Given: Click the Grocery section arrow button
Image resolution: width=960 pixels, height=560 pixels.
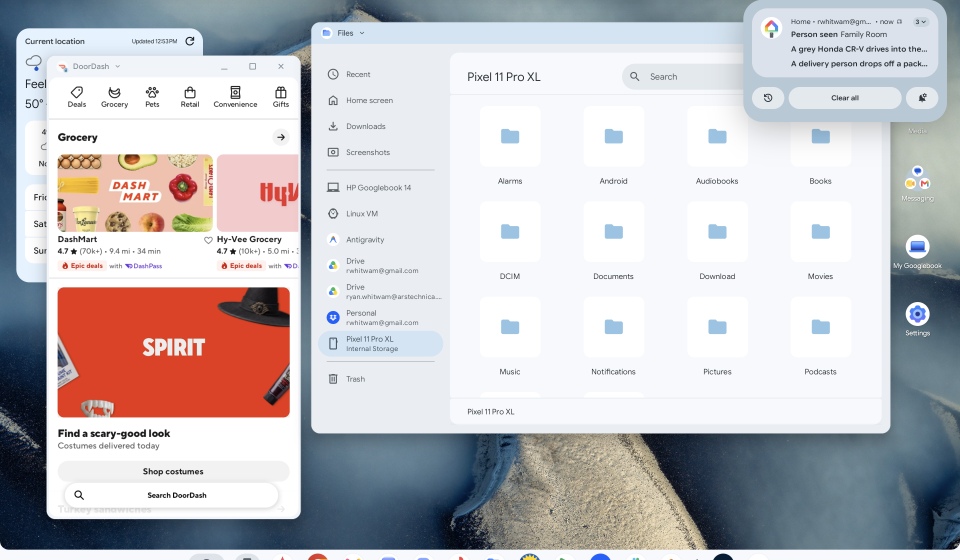Looking at the screenshot, I should click(x=281, y=137).
